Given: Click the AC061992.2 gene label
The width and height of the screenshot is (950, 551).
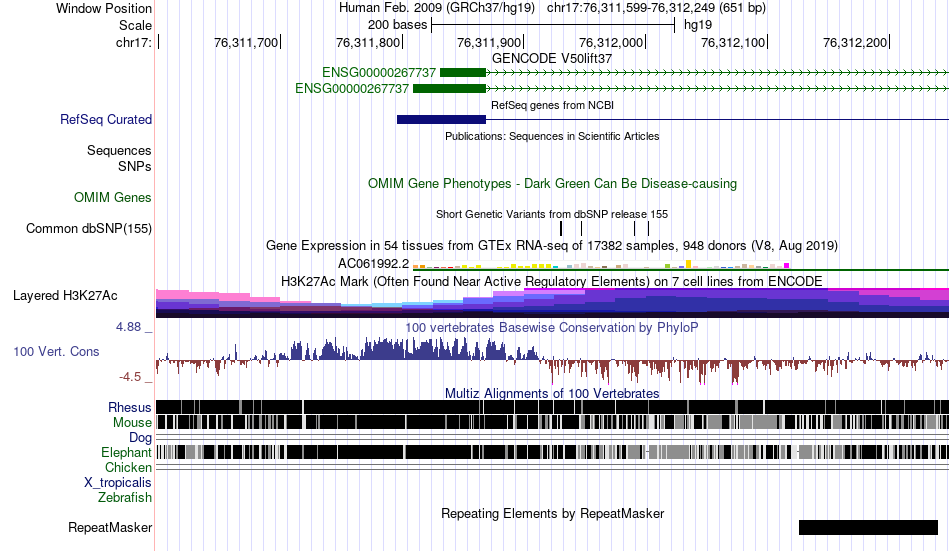Looking at the screenshot, I should pyautogui.click(x=373, y=264).
